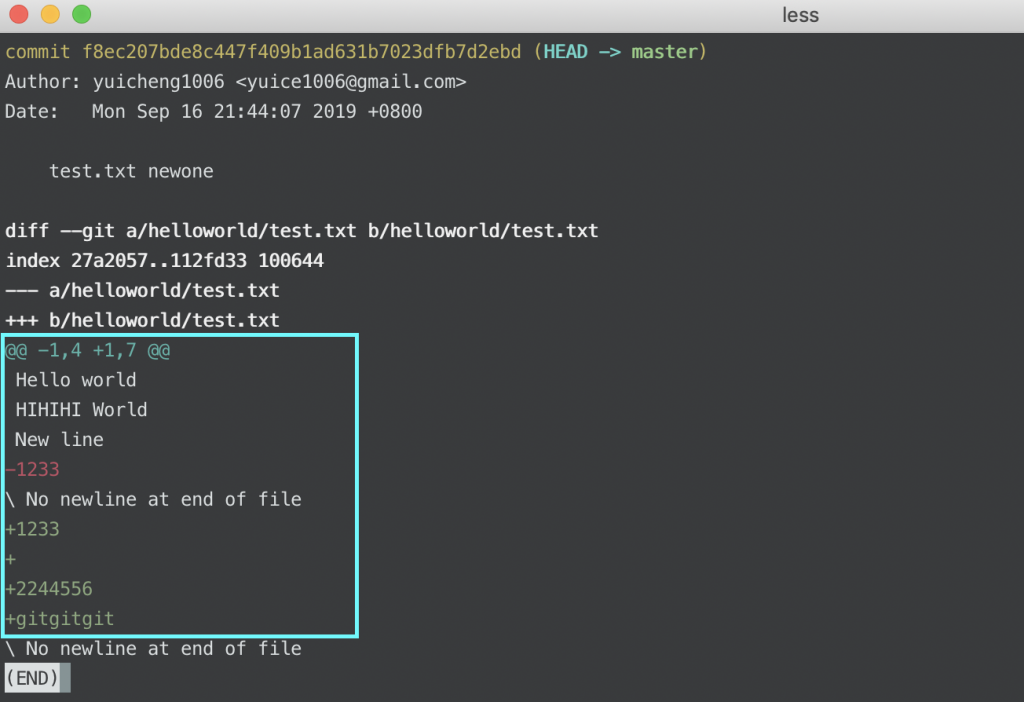Click the date line Mon Sep 16
The width and height of the screenshot is (1024, 702).
pyautogui.click(x=214, y=111)
